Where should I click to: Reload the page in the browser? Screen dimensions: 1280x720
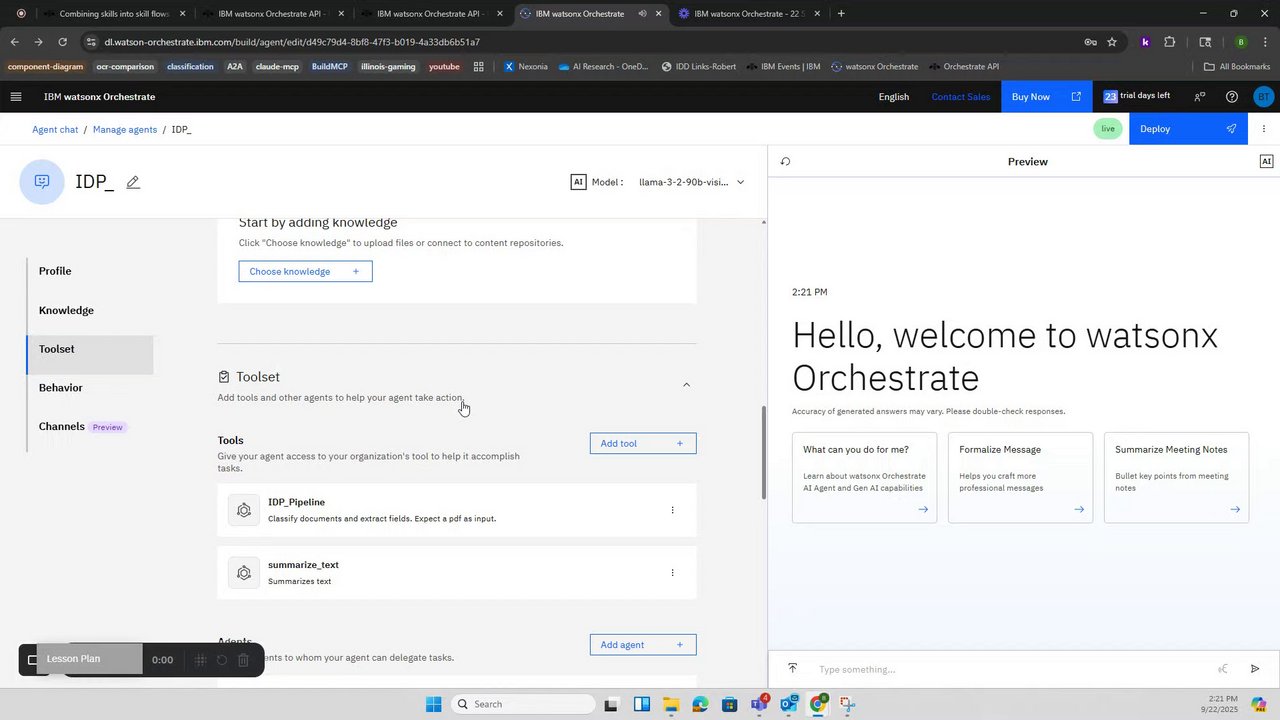click(x=62, y=42)
